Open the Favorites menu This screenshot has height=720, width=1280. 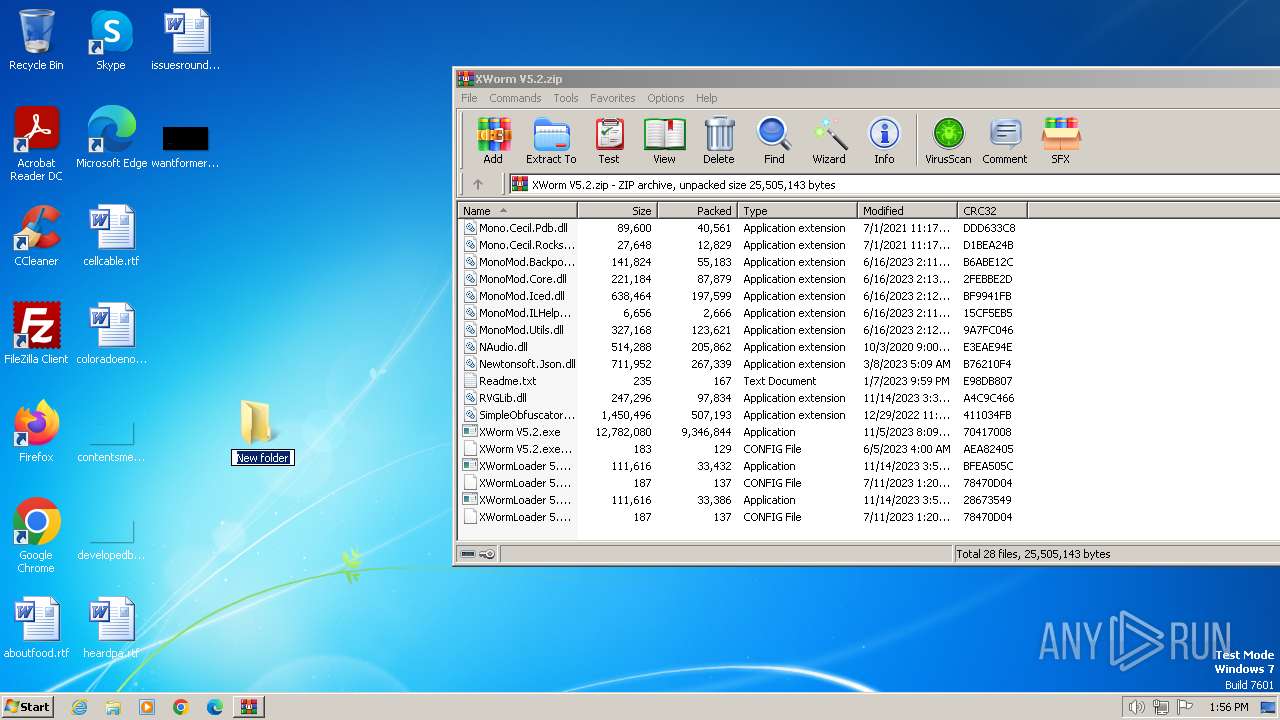click(613, 98)
